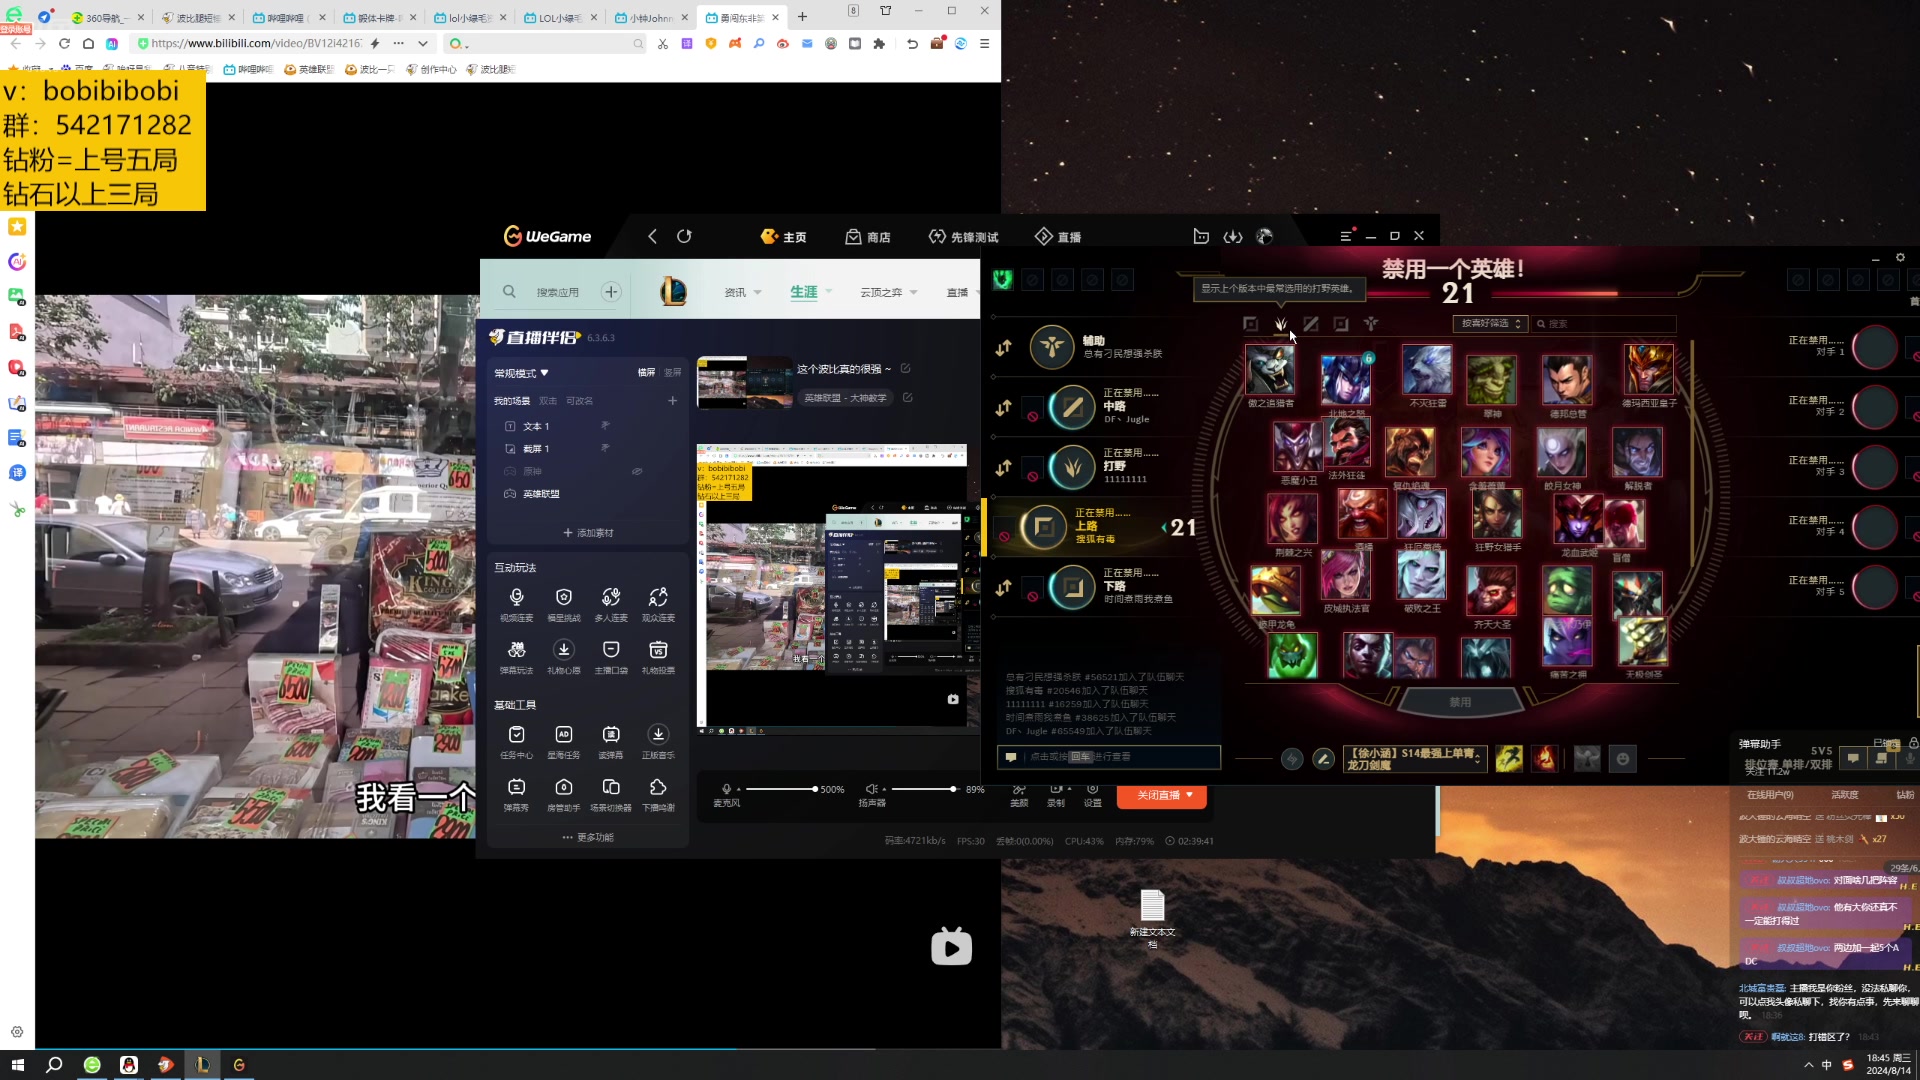Toggle lock icon on 截屏 1 source
Screen dimensions: 1920x1080
(605, 448)
